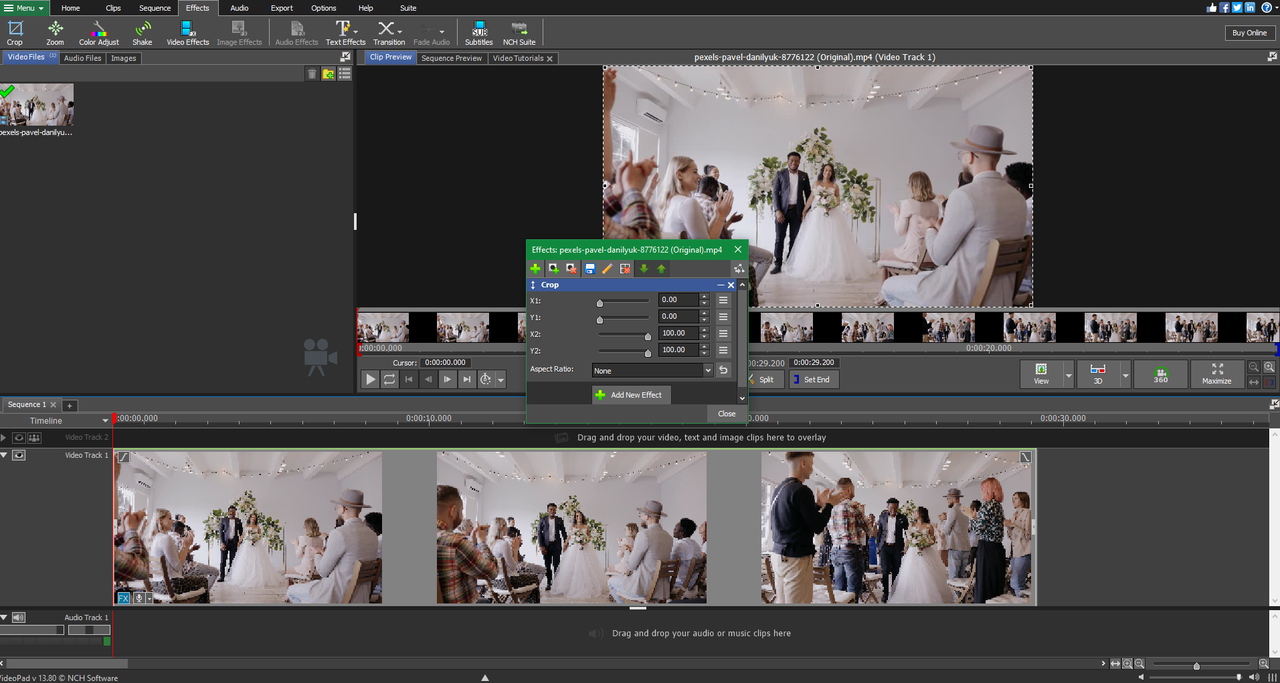This screenshot has width=1280, height=683.
Task: Open the View button dropdown arrow
Action: 1068,377
